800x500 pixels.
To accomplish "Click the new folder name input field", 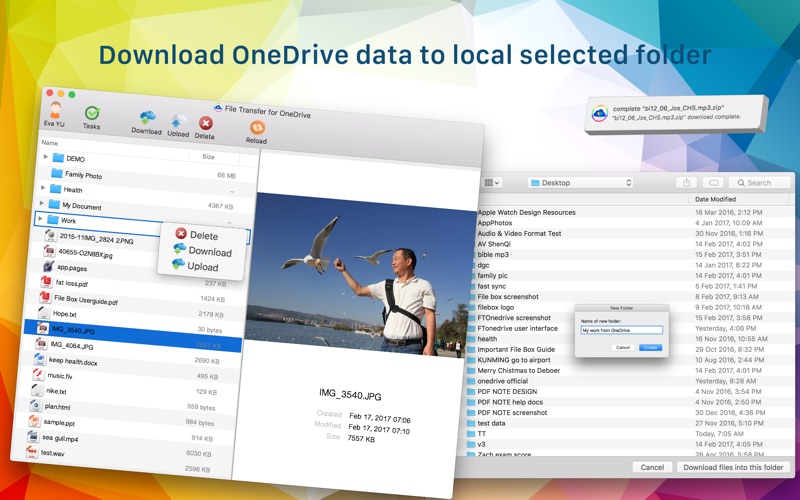I will click(x=622, y=330).
